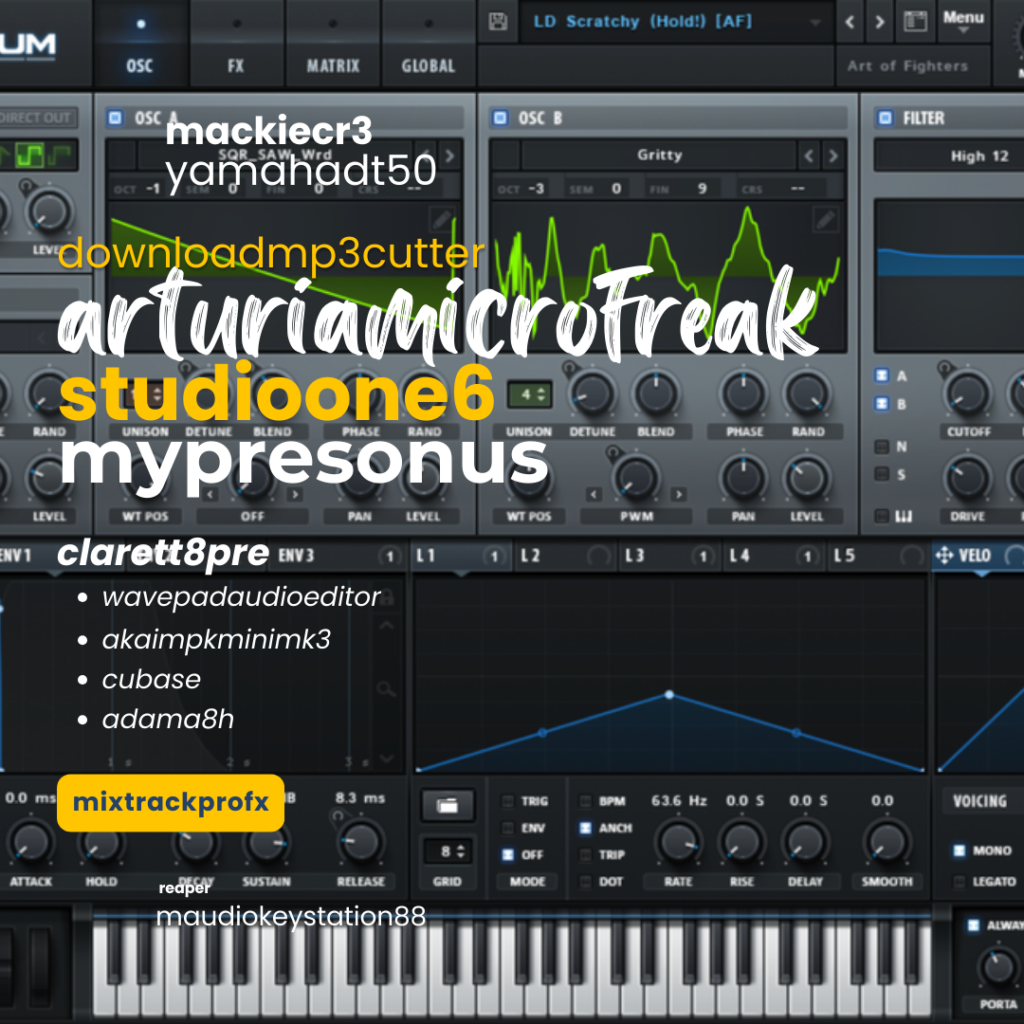
Task: Select the square sub oscillator waveform icon
Action: 30,155
